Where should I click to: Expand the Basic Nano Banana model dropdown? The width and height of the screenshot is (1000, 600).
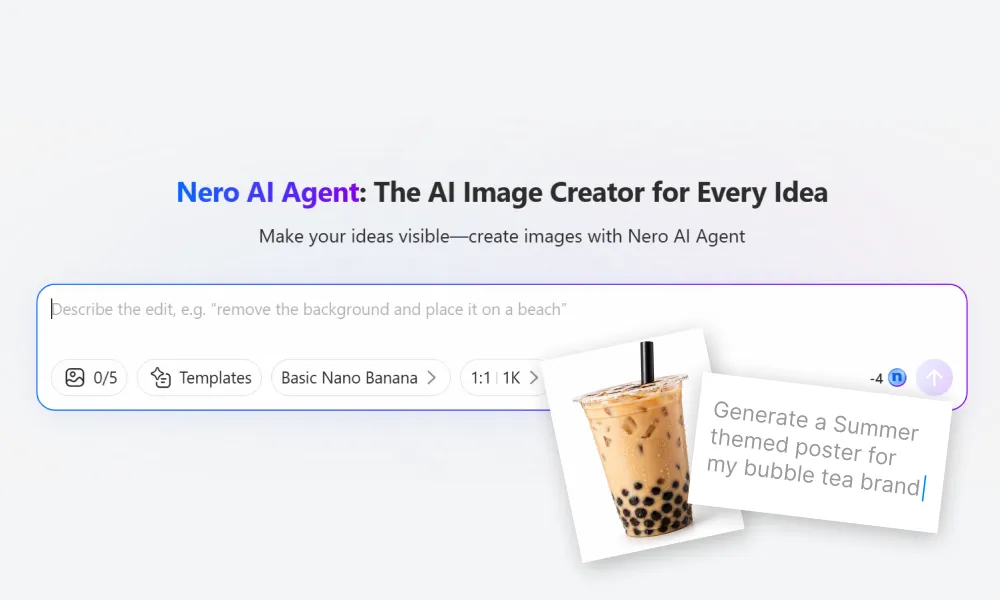pos(360,377)
